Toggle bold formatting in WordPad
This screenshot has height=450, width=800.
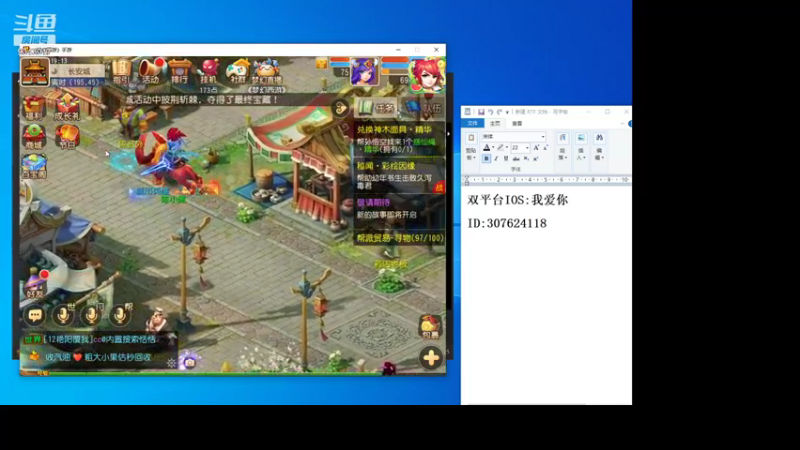click(486, 159)
